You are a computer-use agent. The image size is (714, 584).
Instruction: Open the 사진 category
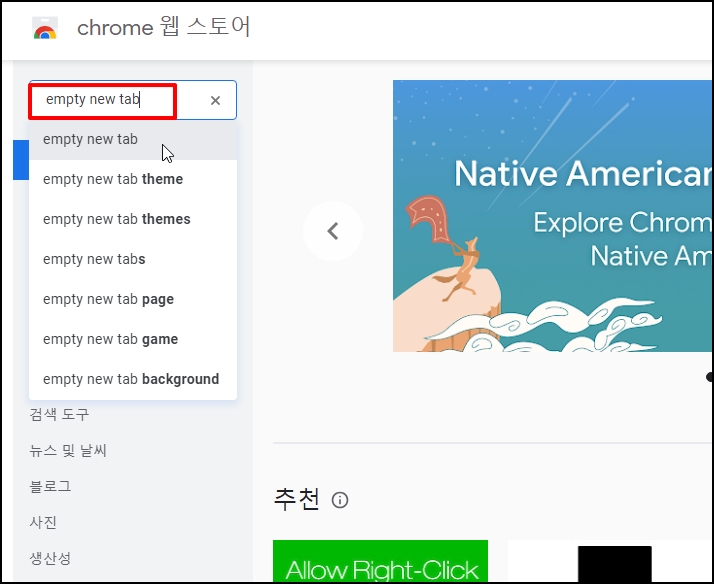click(x=43, y=522)
